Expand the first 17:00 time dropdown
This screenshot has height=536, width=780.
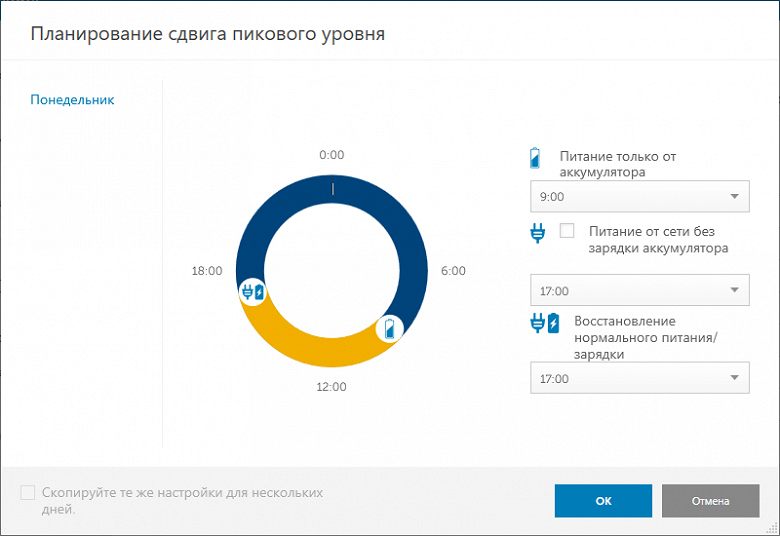pyautogui.click(x=640, y=290)
